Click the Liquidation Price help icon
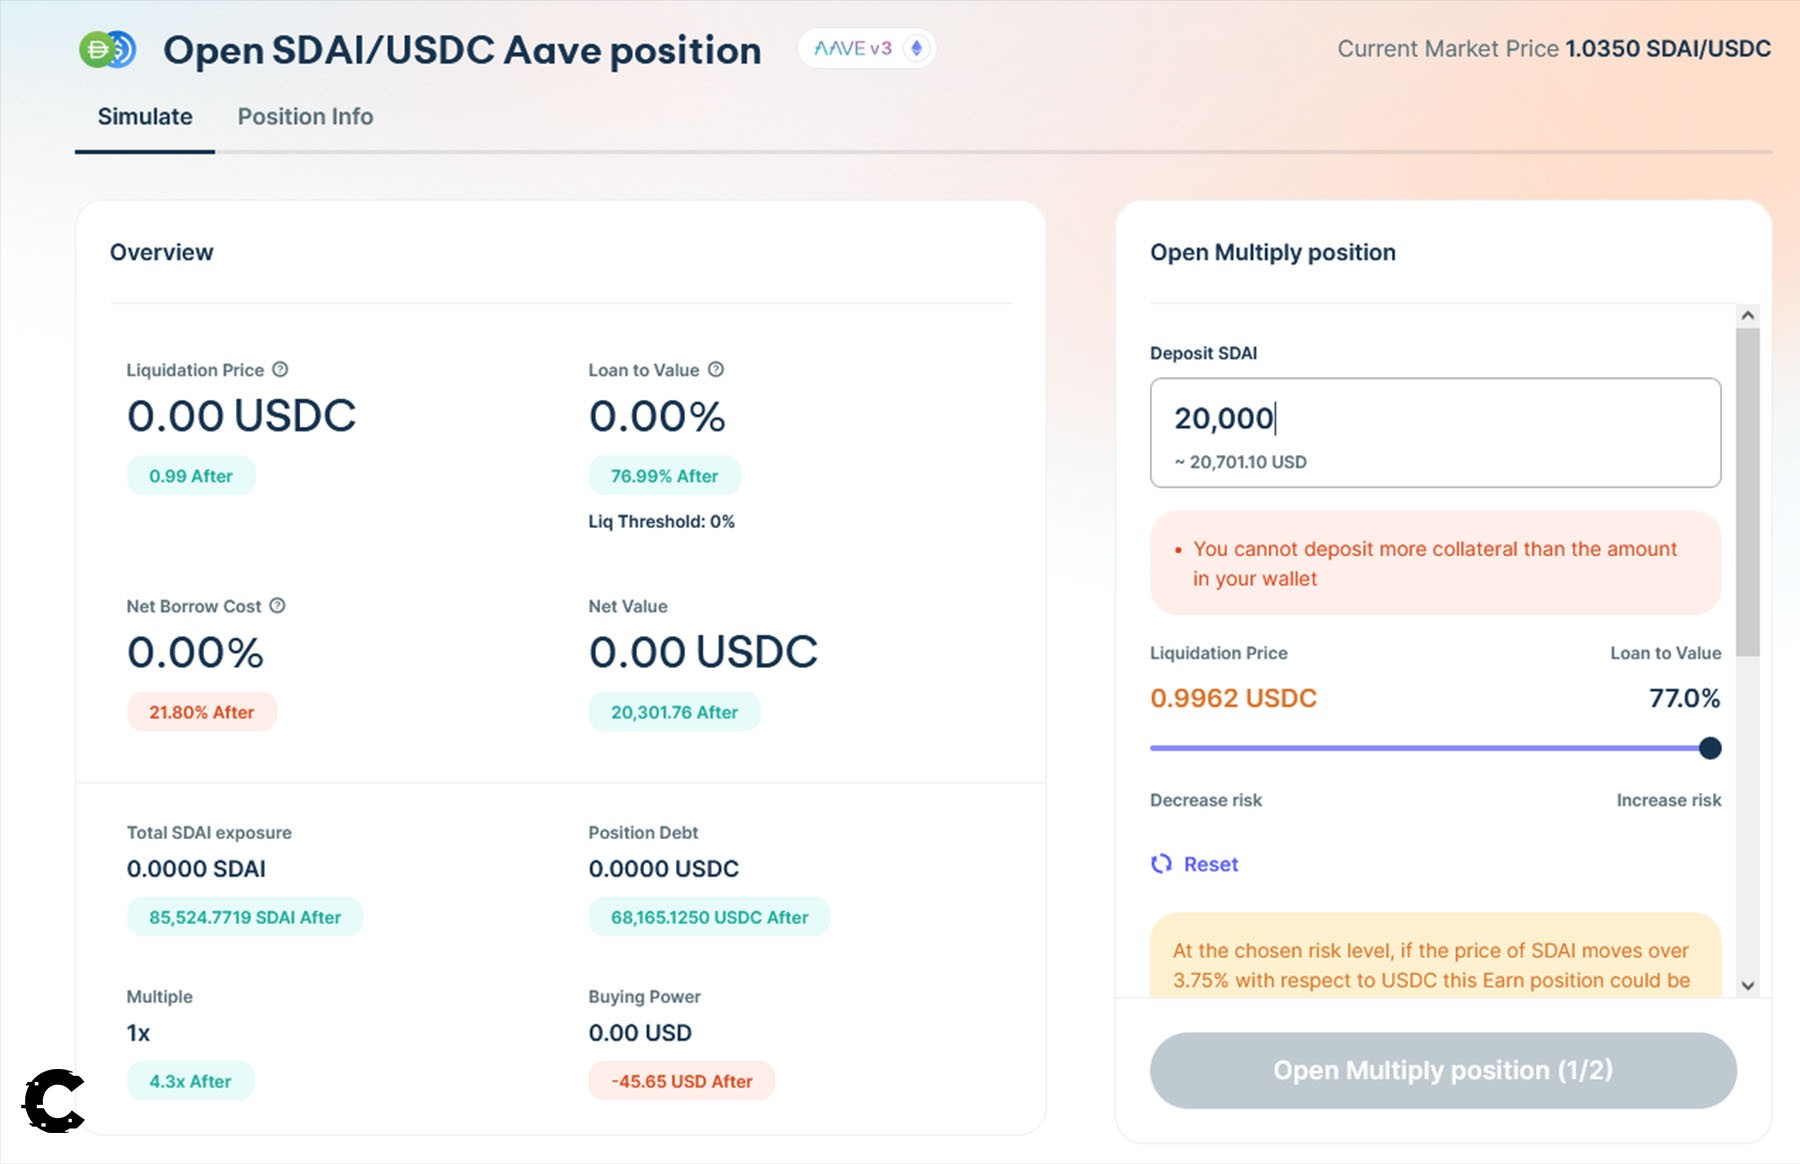The image size is (1800, 1164). tap(281, 369)
